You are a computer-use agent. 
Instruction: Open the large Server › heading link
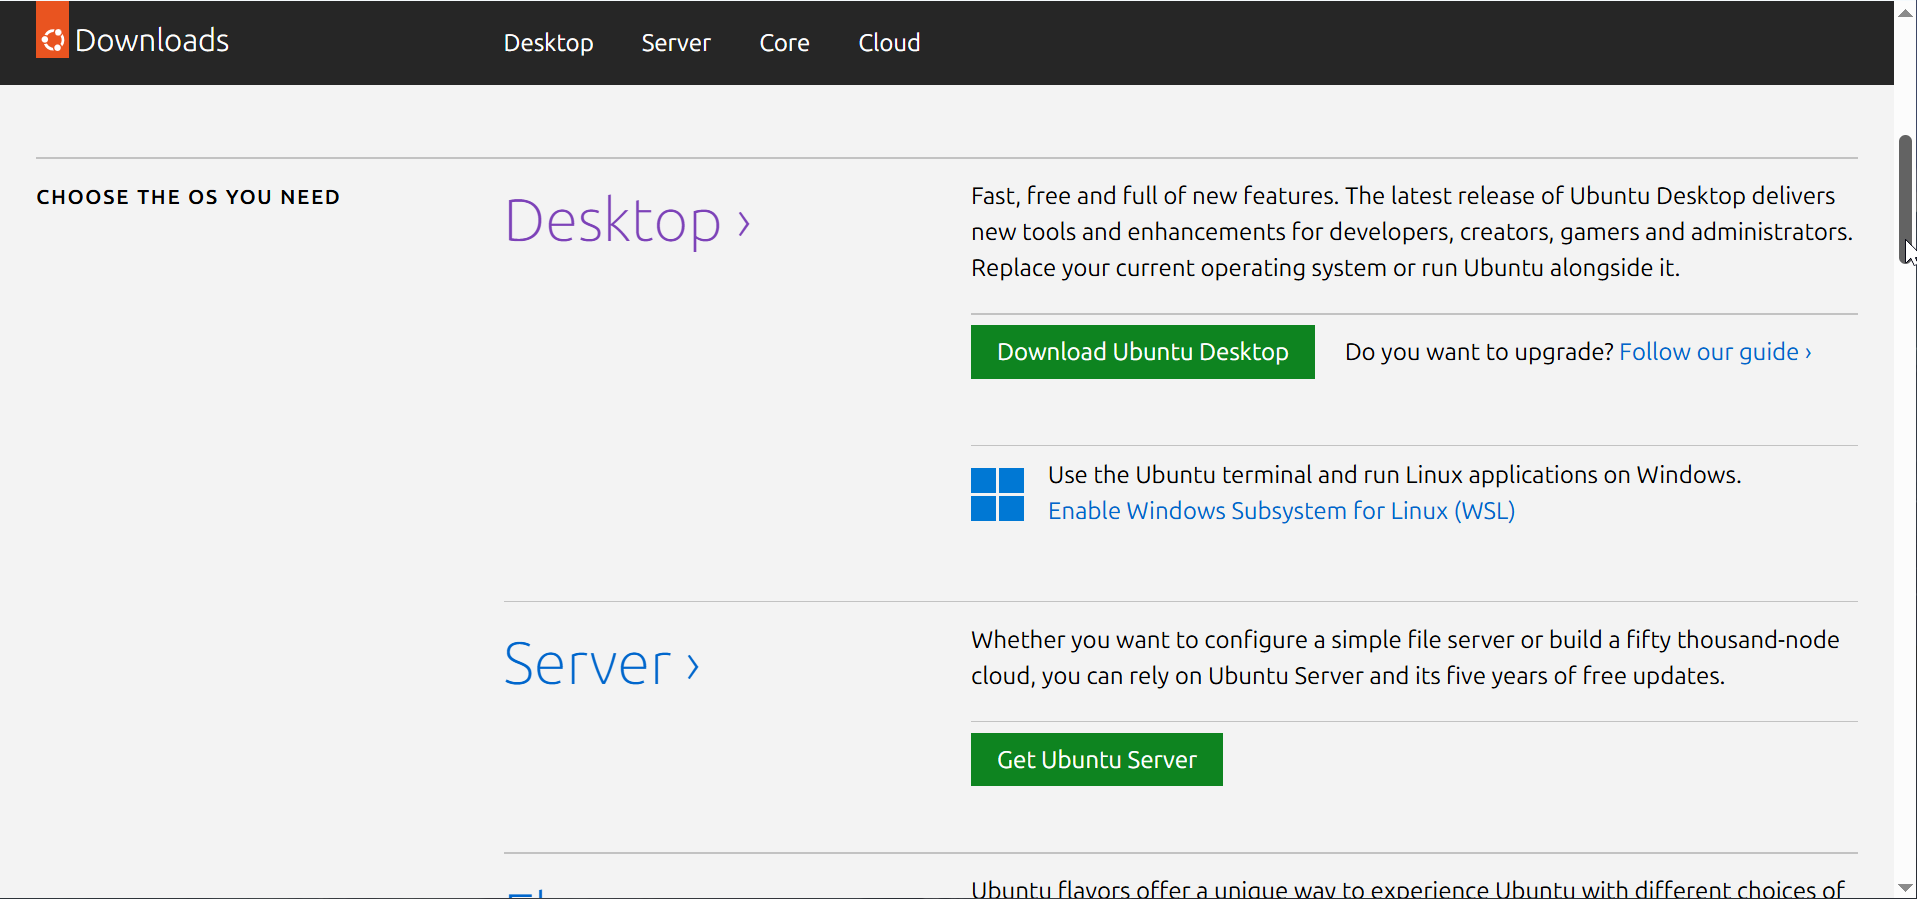point(602,664)
